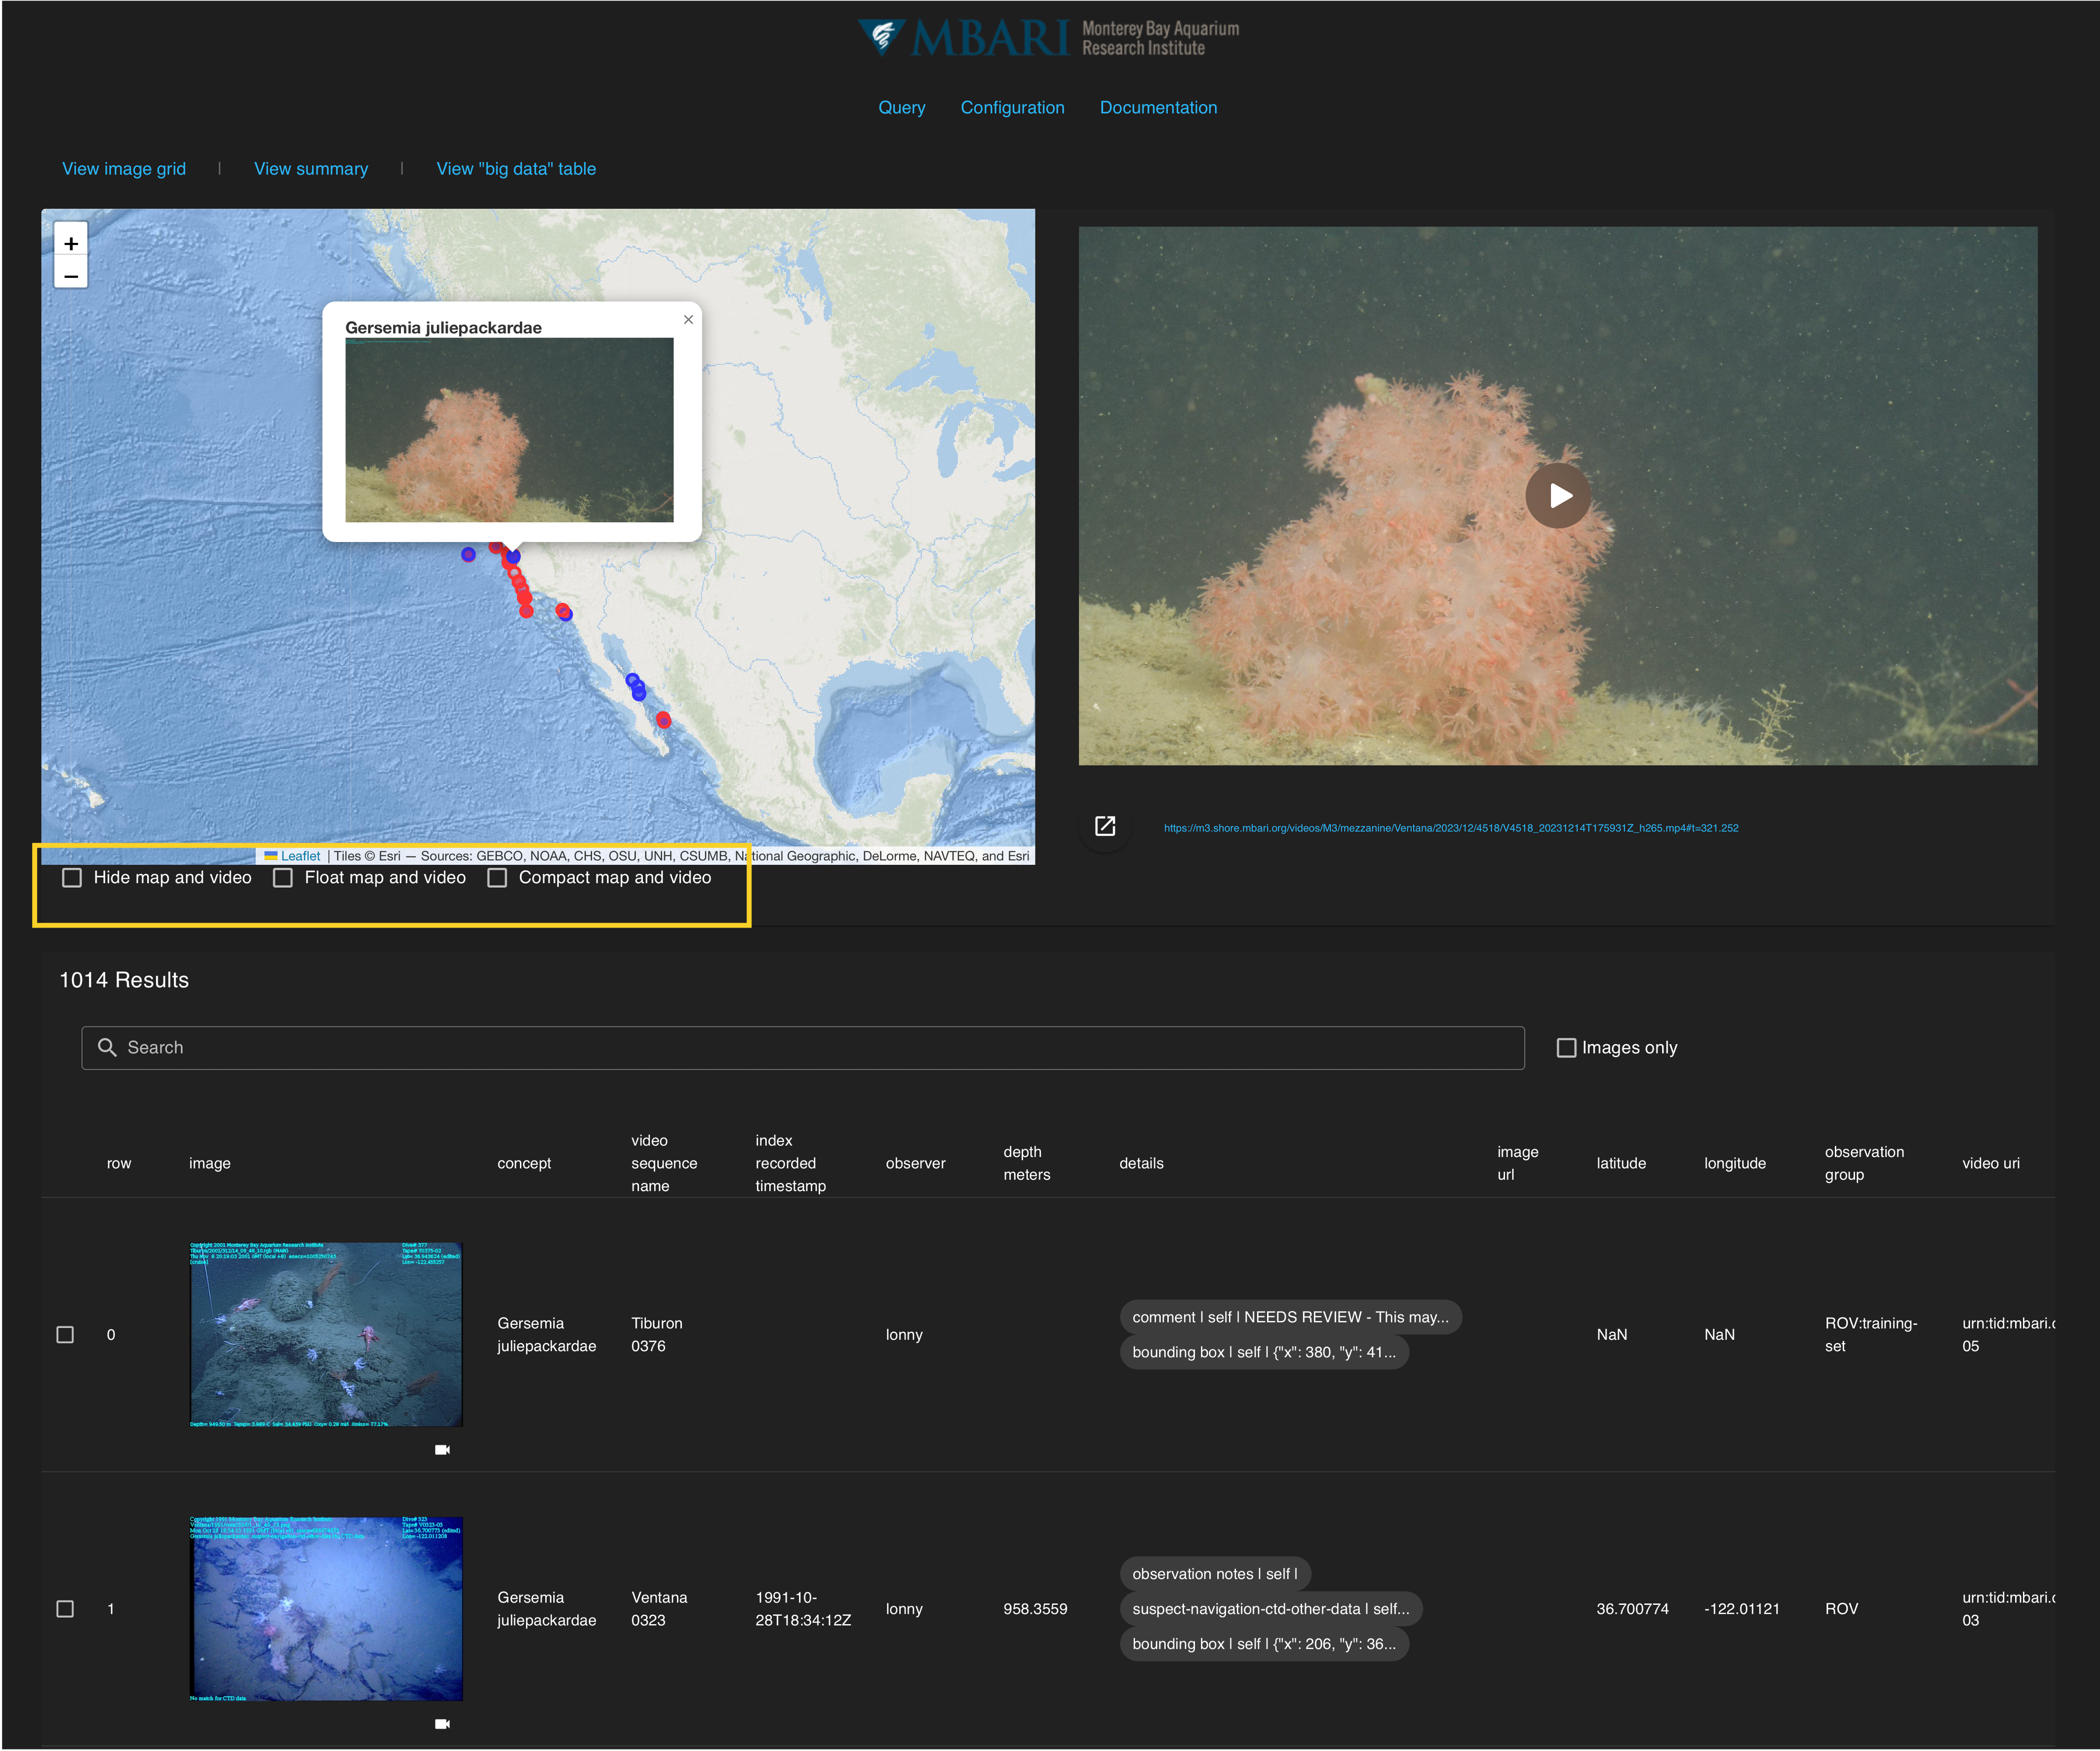This screenshot has width=2100, height=1751.
Task: Toggle Float map and video checkbox
Action: [283, 878]
